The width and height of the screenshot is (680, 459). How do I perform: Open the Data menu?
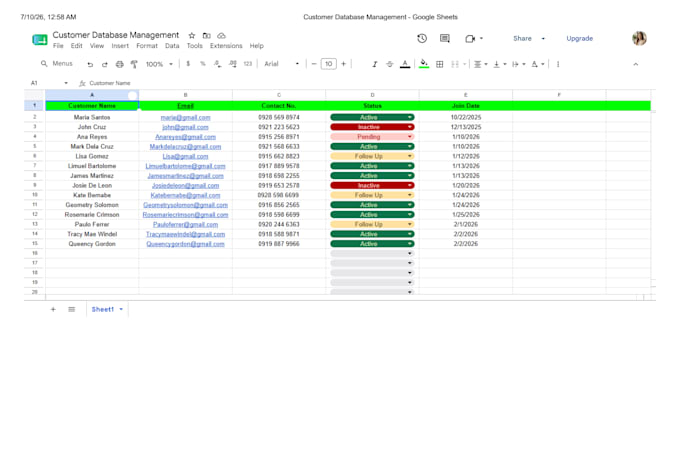pyautogui.click(x=172, y=46)
